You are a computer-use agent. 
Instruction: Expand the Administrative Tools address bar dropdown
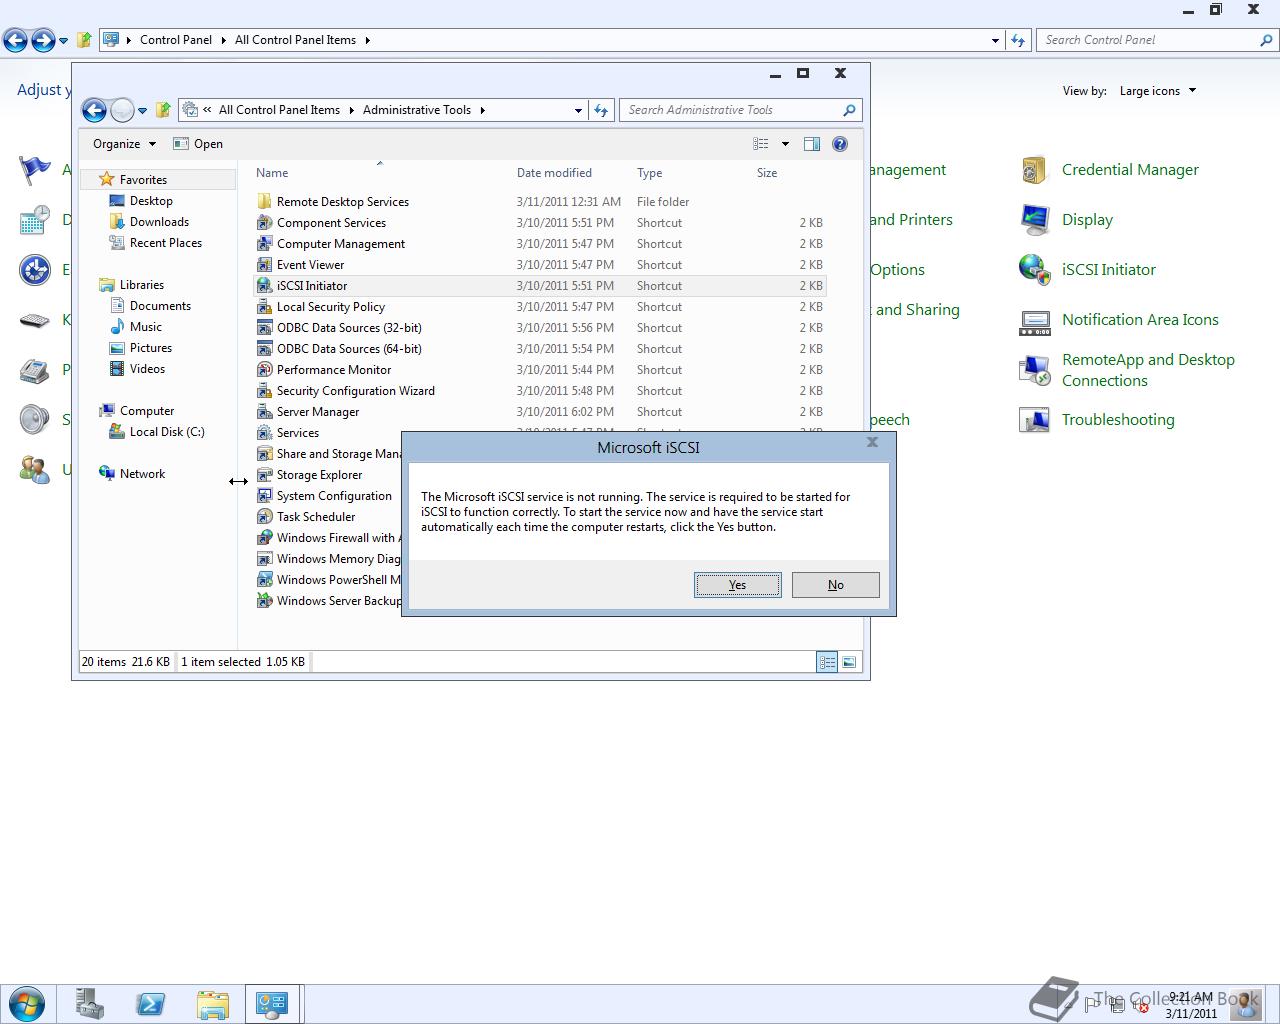(578, 110)
